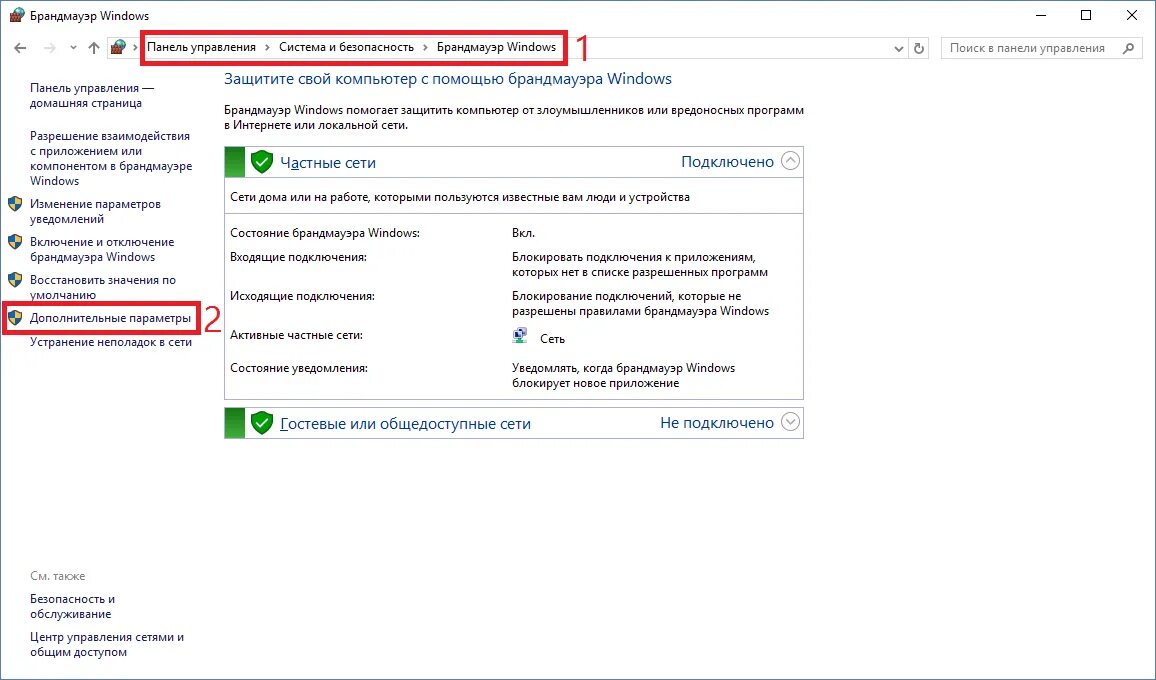Select 'Брандмауэр Windows' breadcrumb
Viewport: 1156px width, 680px height.
click(496, 47)
